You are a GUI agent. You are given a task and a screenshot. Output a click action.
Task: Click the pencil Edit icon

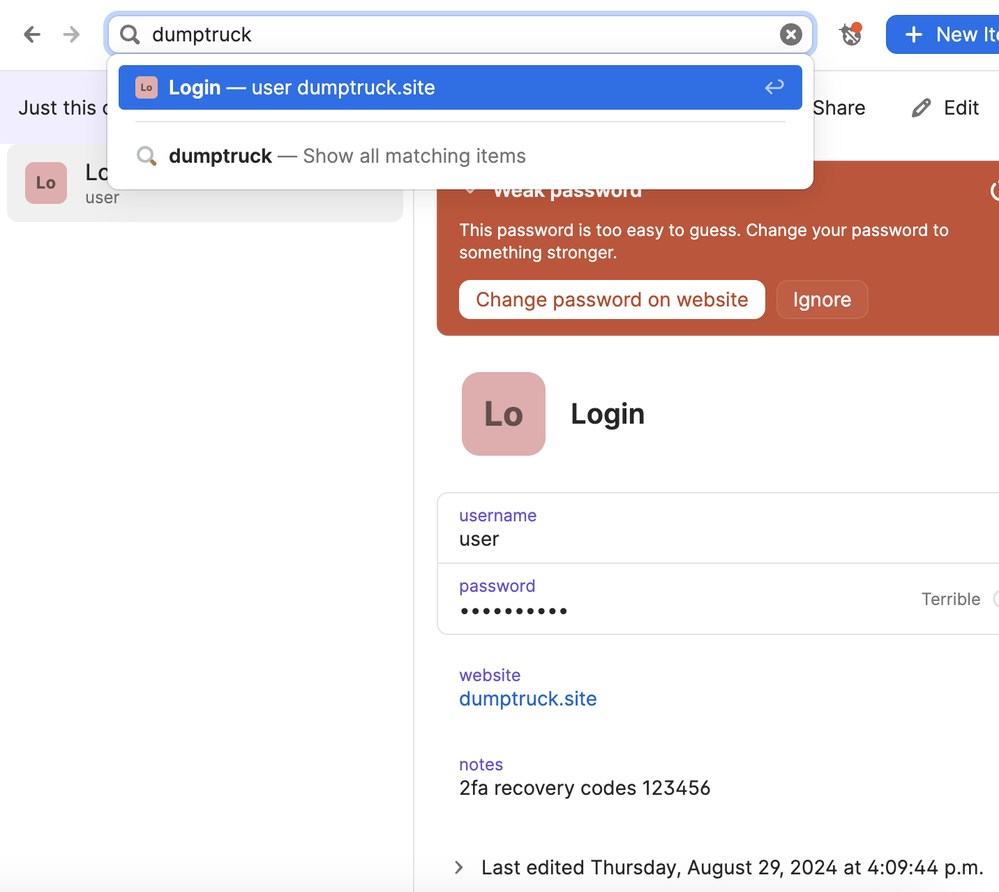coord(921,108)
